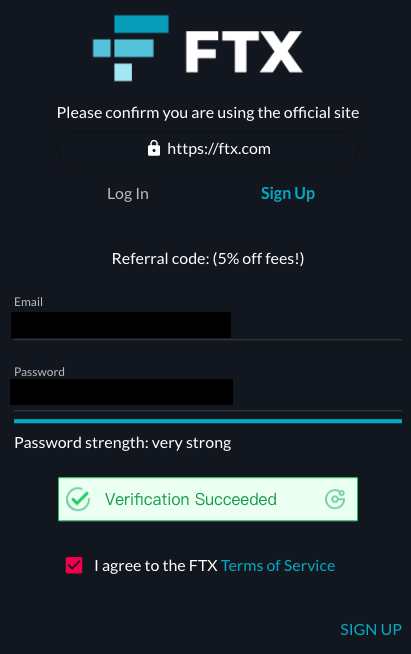
Task: Click the captcha refresh icon in verification box
Action: pyautogui.click(x=335, y=499)
